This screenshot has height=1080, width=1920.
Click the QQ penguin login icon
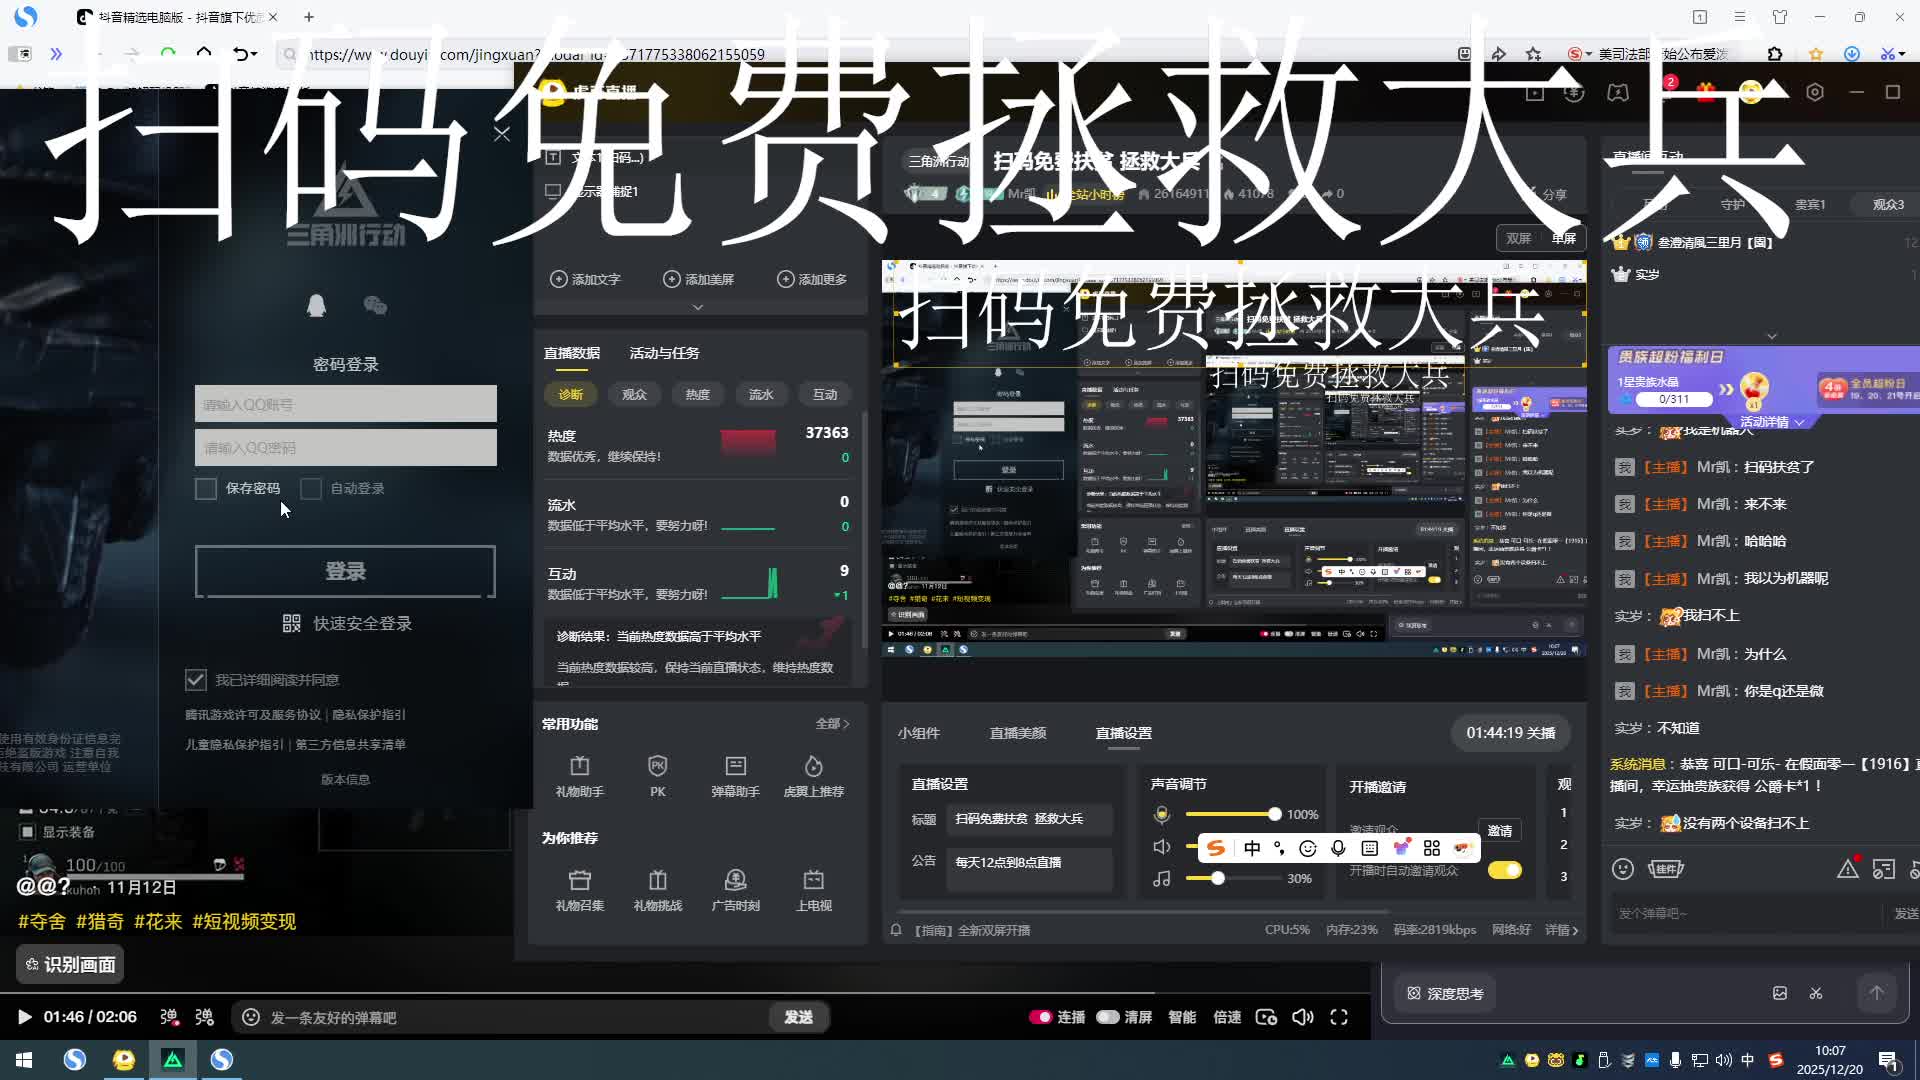[316, 306]
